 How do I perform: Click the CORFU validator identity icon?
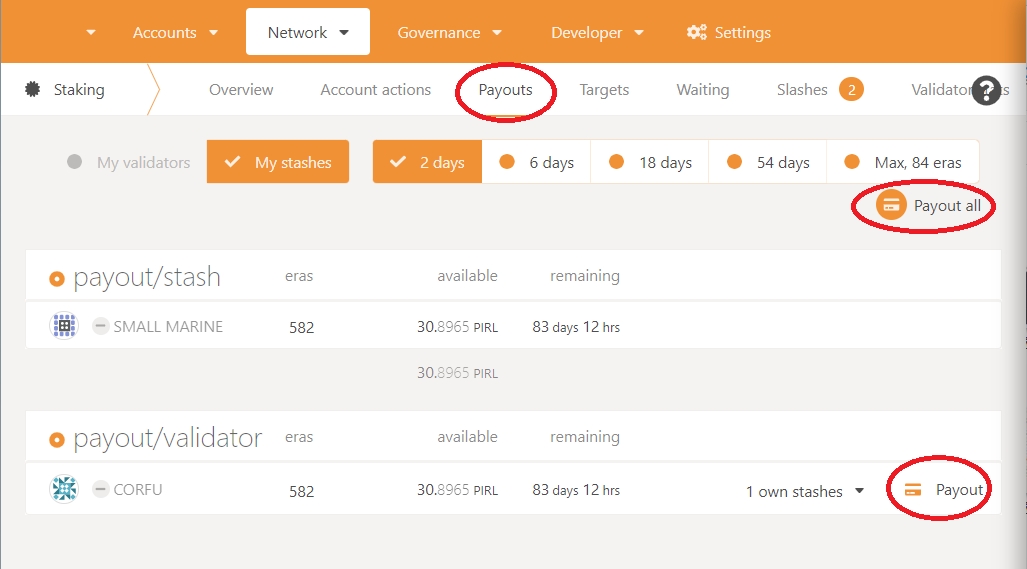click(64, 489)
